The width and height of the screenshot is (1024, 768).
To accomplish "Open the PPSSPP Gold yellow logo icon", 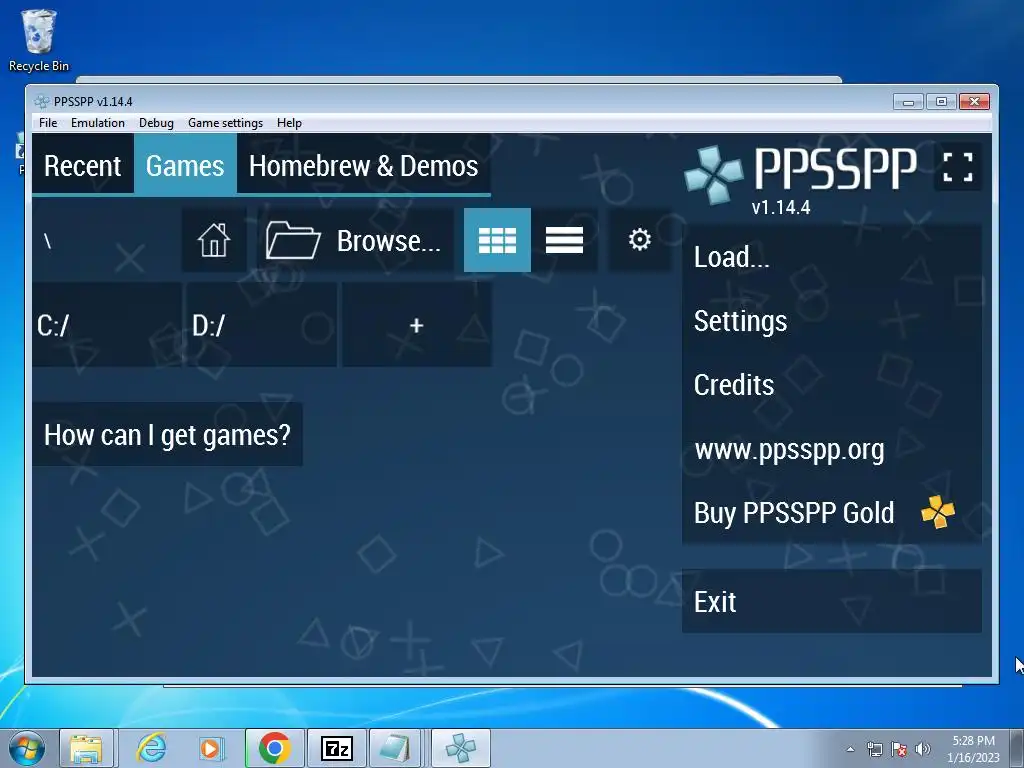I will pos(938,512).
